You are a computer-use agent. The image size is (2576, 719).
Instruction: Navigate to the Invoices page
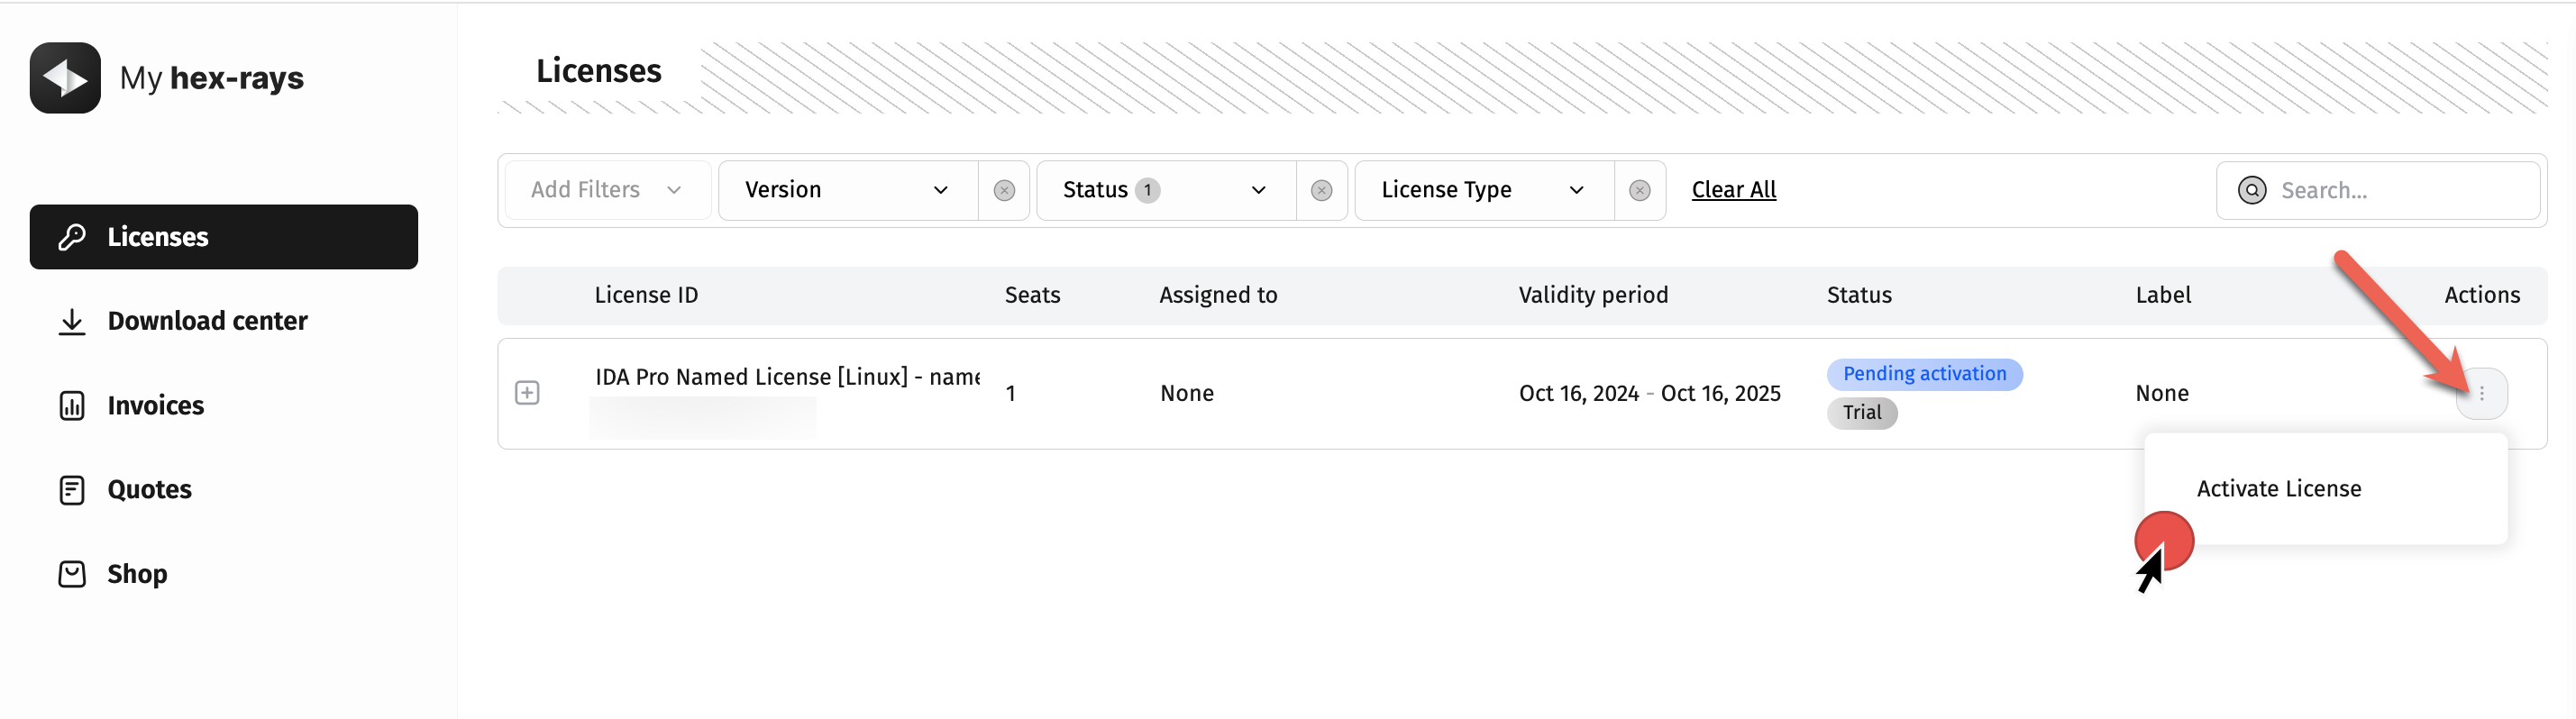[155, 405]
